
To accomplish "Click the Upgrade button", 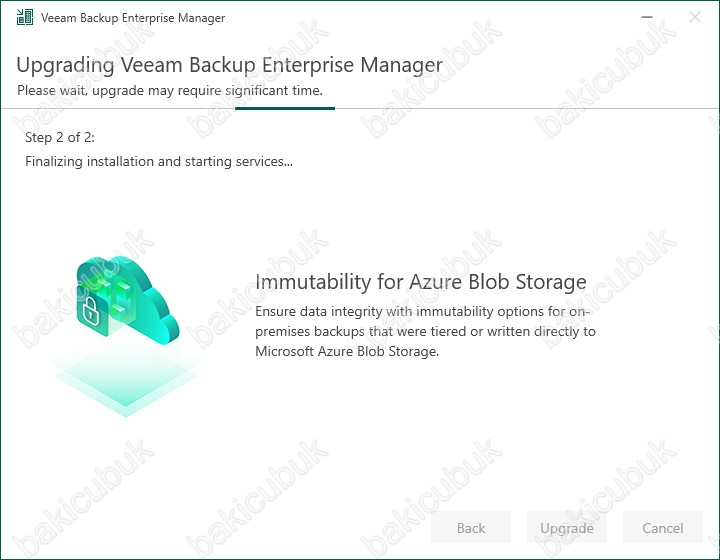I will coord(567,528).
